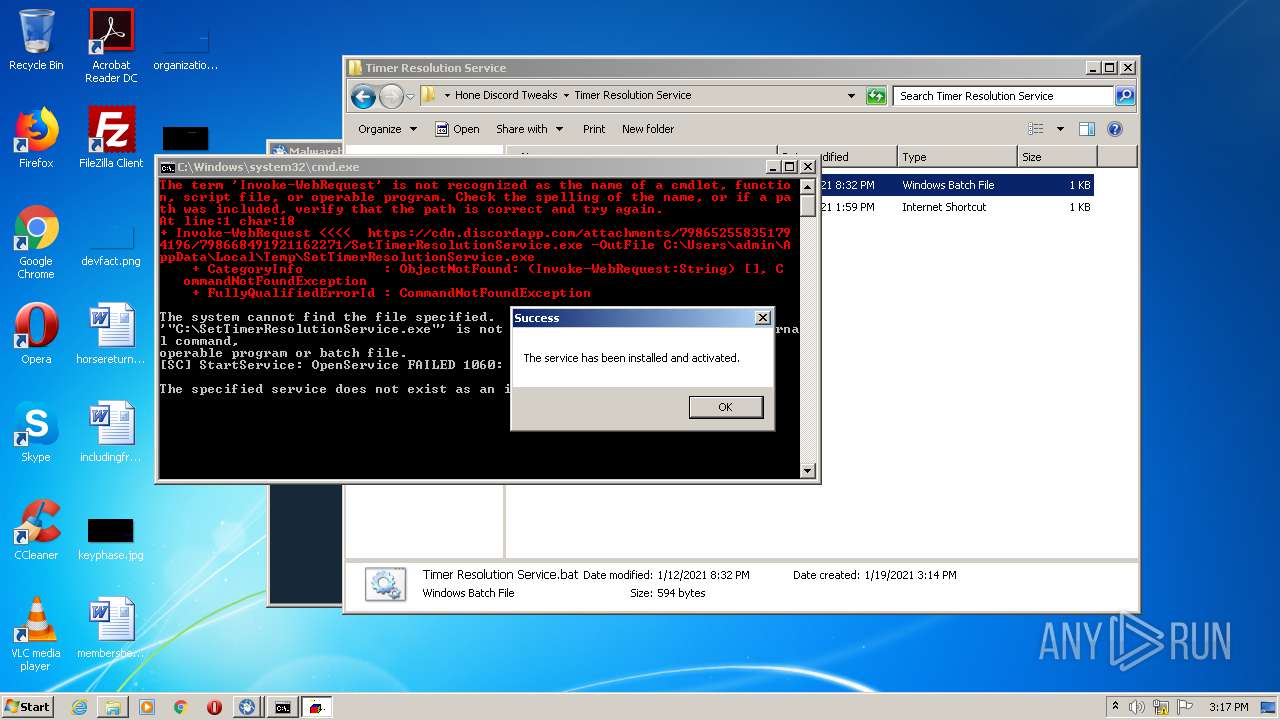Image resolution: width=1280 pixels, height=720 pixels.
Task: Click New folder in Explorer toolbar
Action: click(x=648, y=129)
